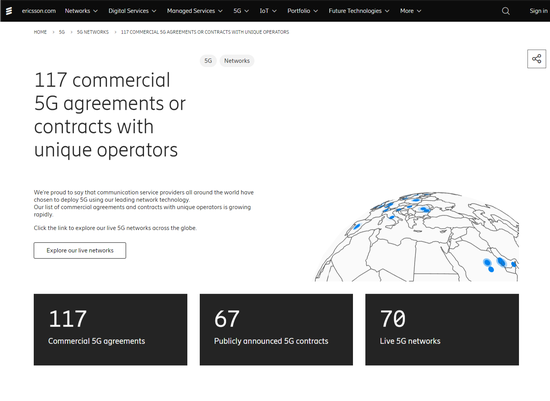Expand the Digital Services dropdown

point(132,11)
